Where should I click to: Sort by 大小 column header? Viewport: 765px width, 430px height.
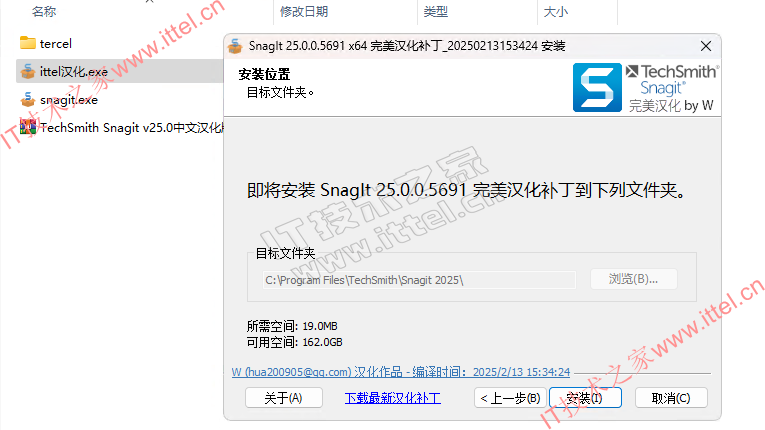pos(556,12)
